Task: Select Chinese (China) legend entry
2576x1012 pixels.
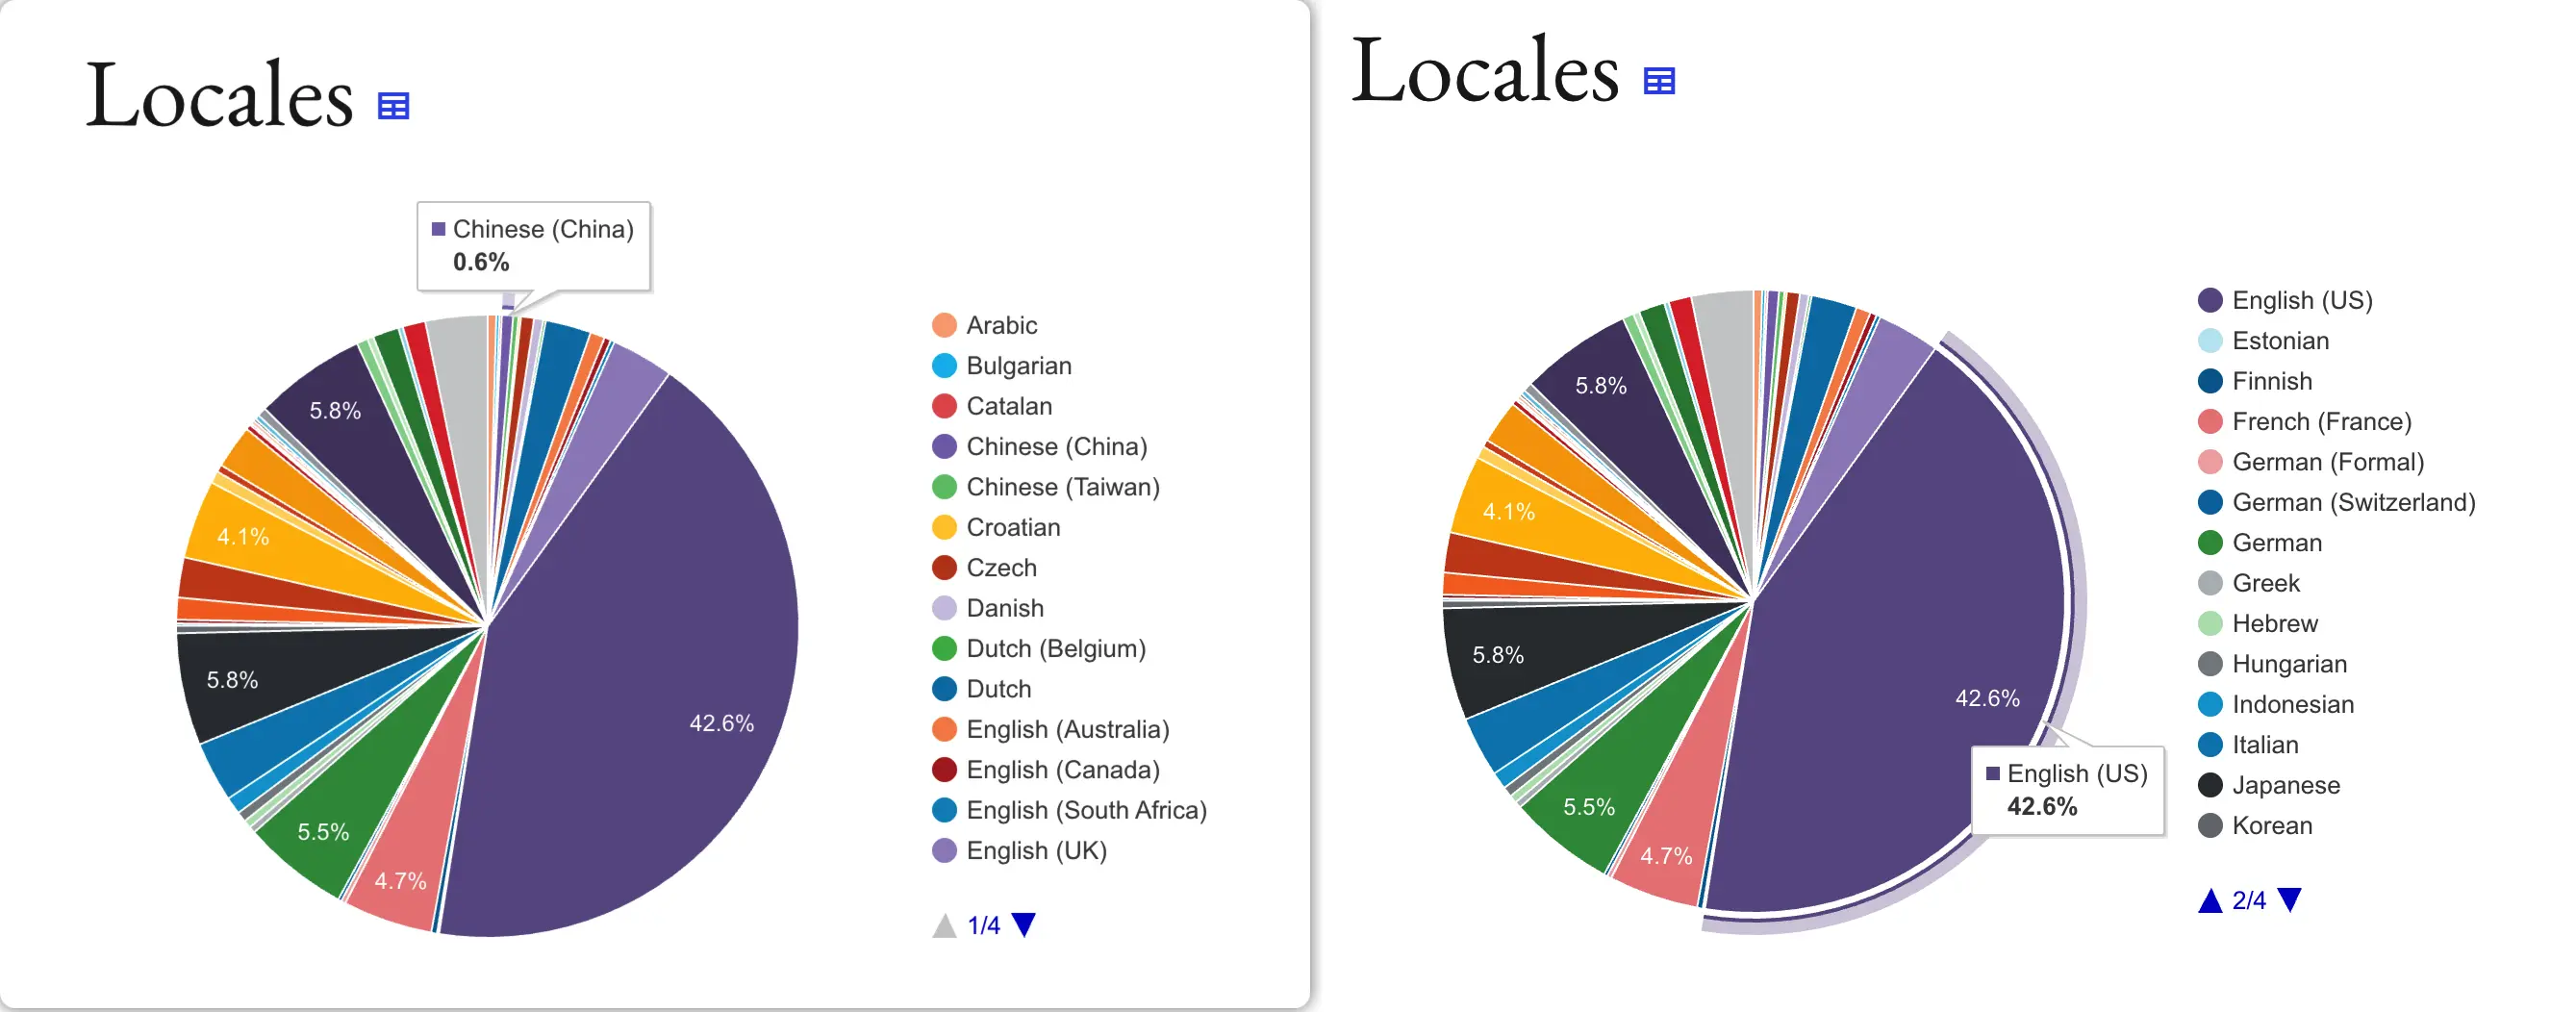Action: 1040,446
